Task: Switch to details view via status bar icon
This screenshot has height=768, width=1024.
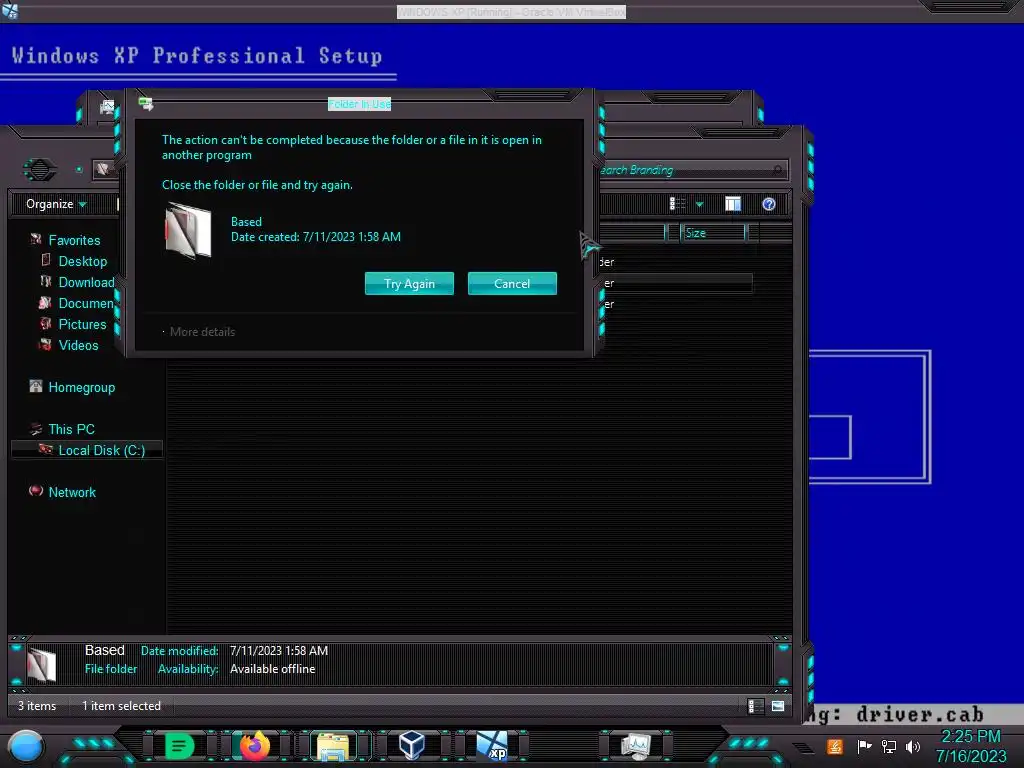Action: tap(755, 706)
